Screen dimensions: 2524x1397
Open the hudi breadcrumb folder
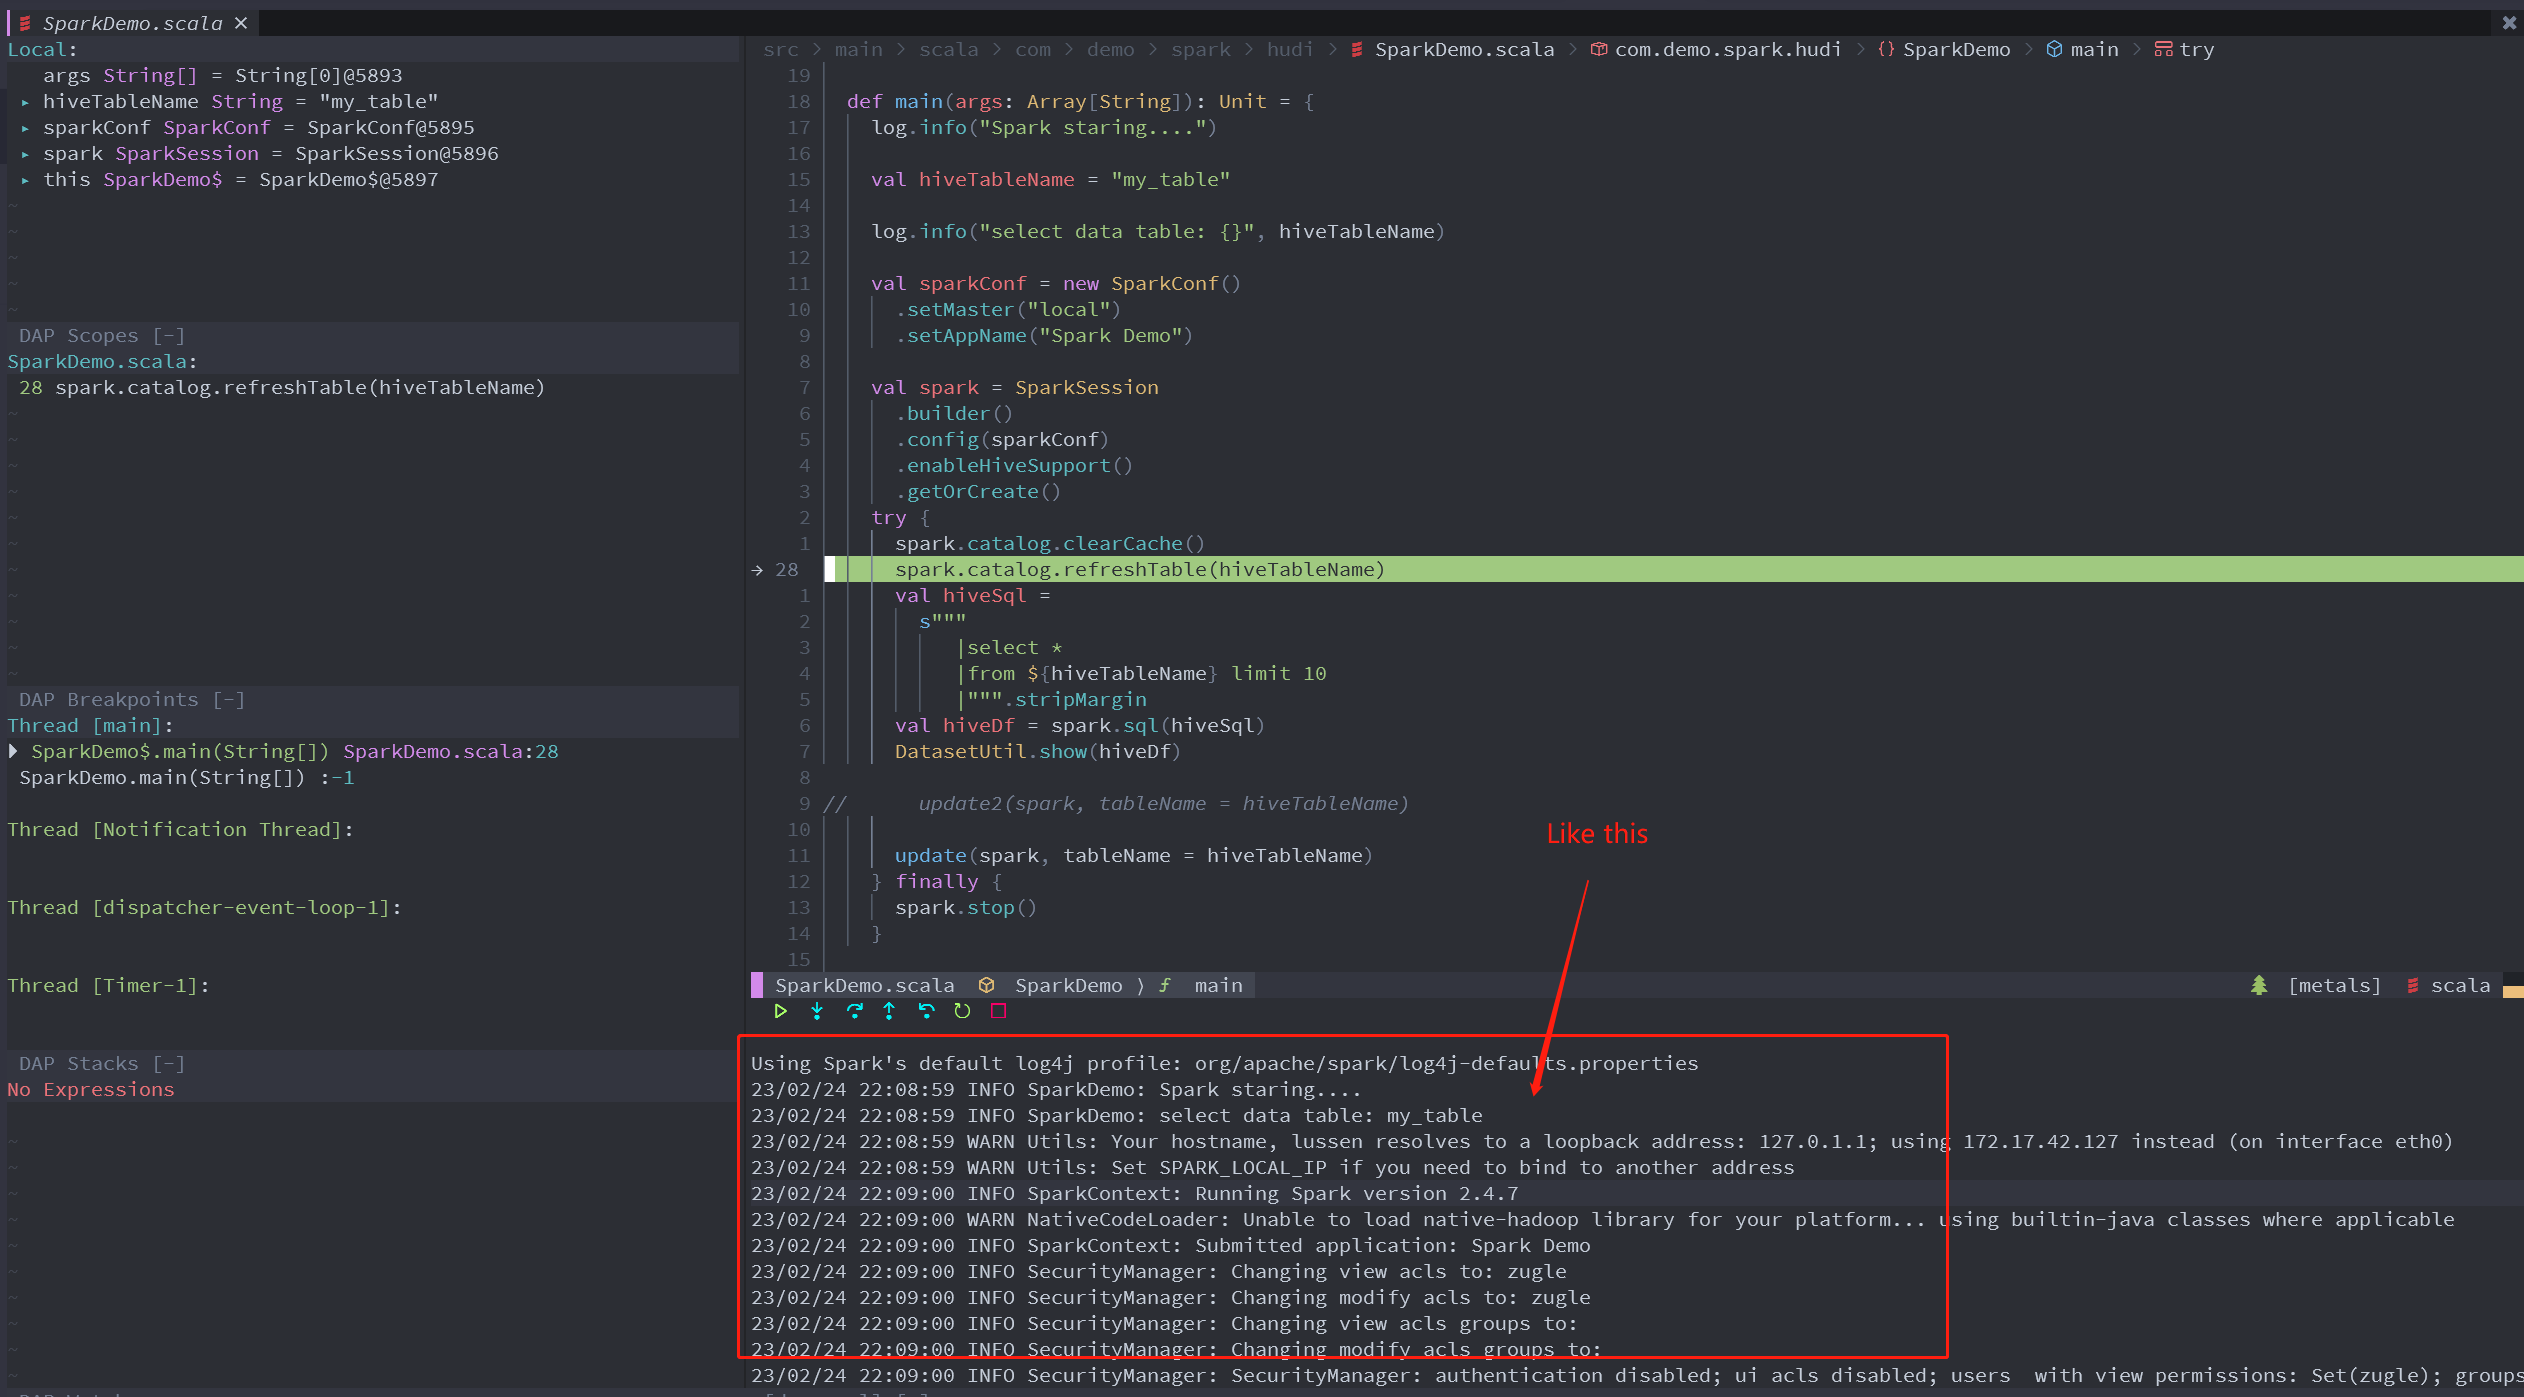click(1290, 49)
